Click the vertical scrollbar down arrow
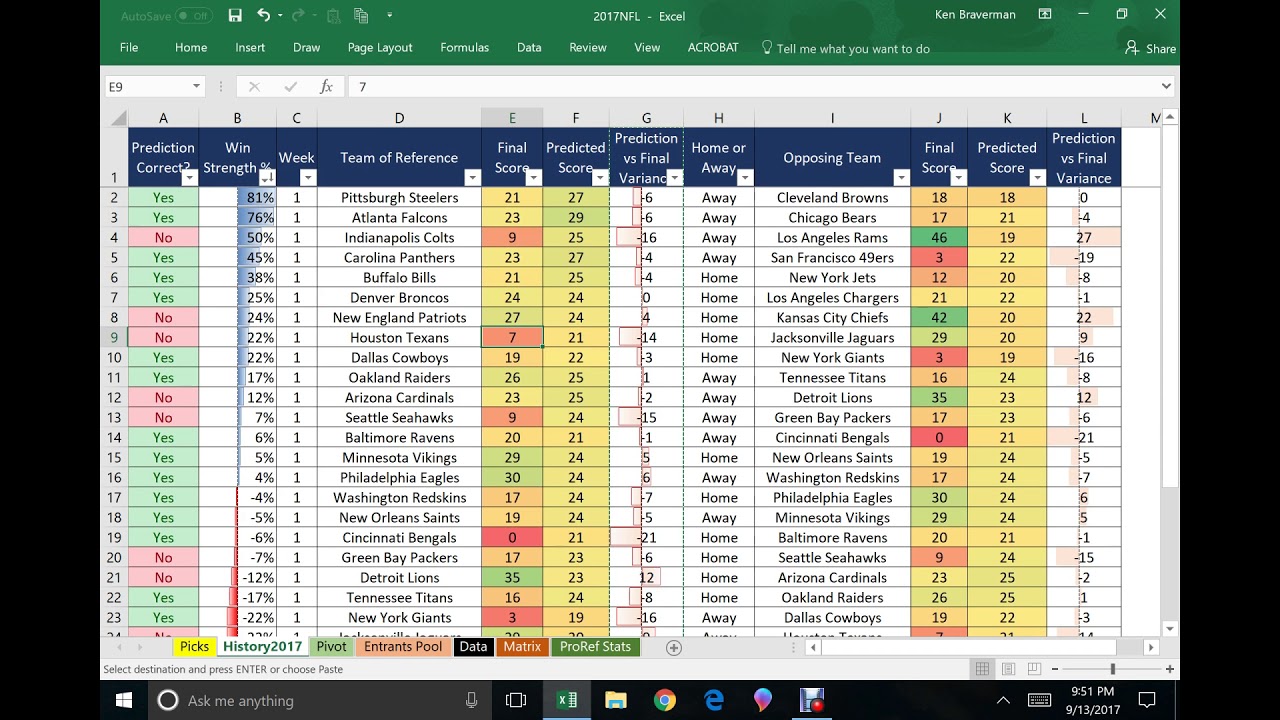Viewport: 1280px width, 720px height. point(1170,628)
